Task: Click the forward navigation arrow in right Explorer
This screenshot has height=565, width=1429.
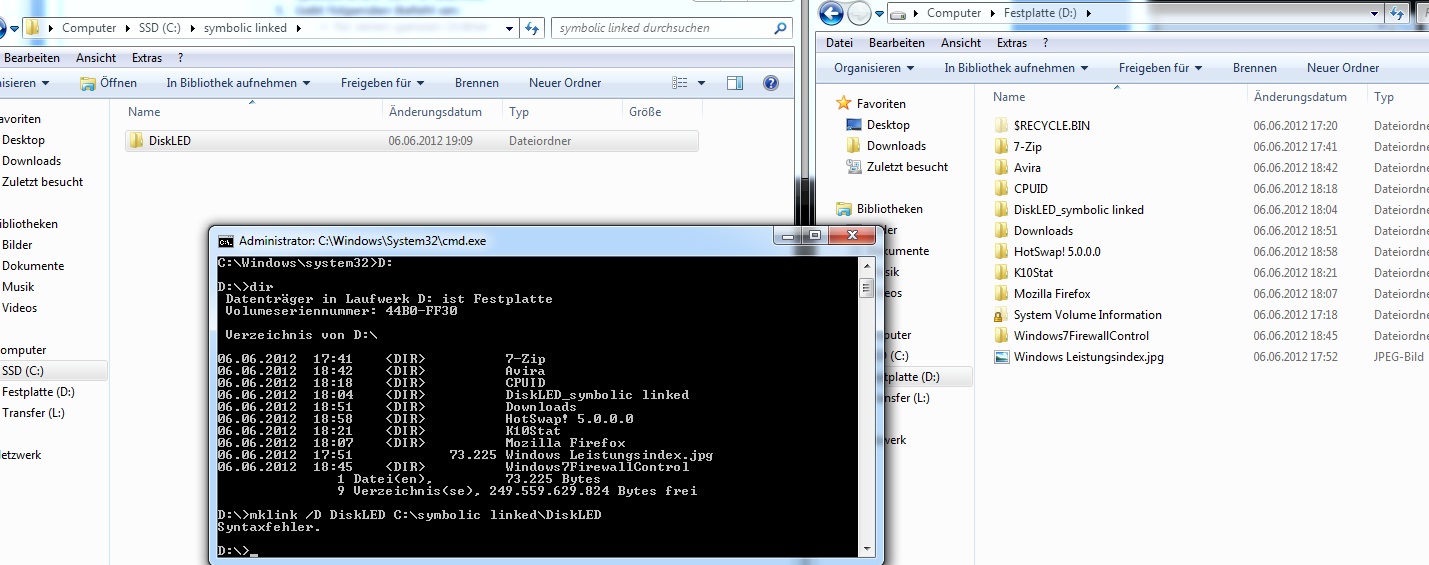Action: pyautogui.click(x=859, y=13)
